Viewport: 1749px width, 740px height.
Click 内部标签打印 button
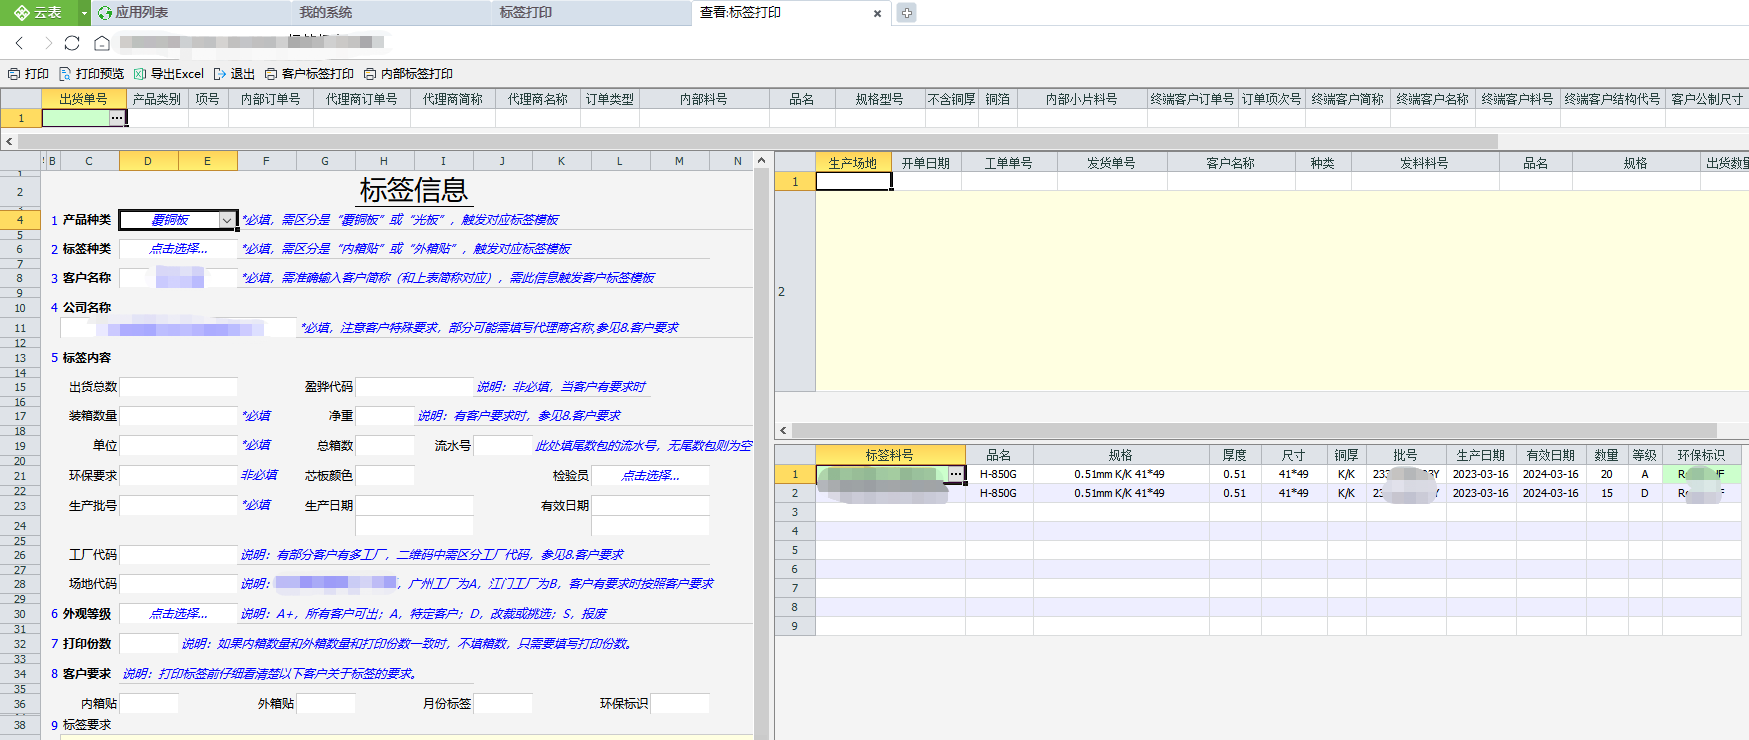pos(408,74)
